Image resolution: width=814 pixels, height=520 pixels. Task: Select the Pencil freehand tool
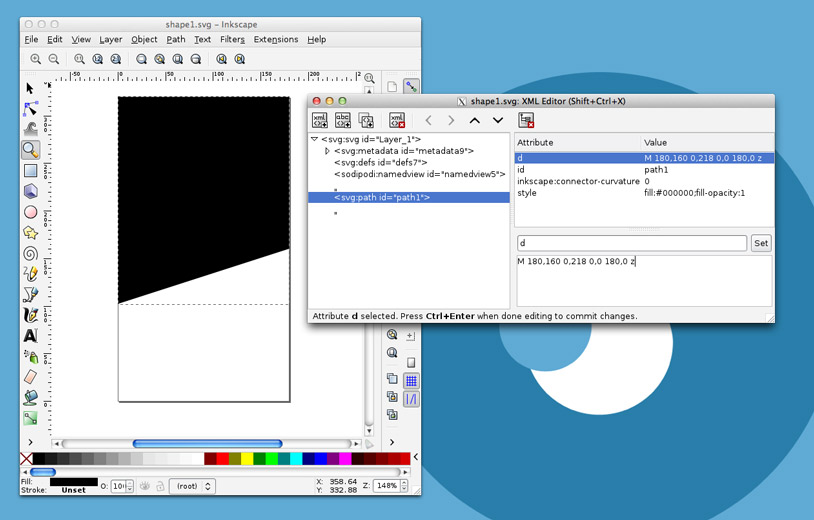(30, 273)
